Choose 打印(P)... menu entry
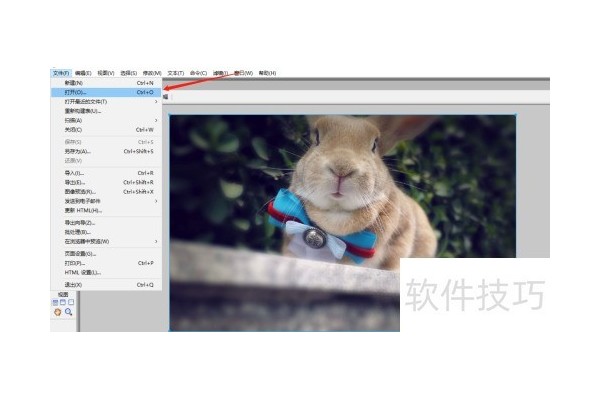Viewport: 600px width, 400px height. [x=106, y=263]
